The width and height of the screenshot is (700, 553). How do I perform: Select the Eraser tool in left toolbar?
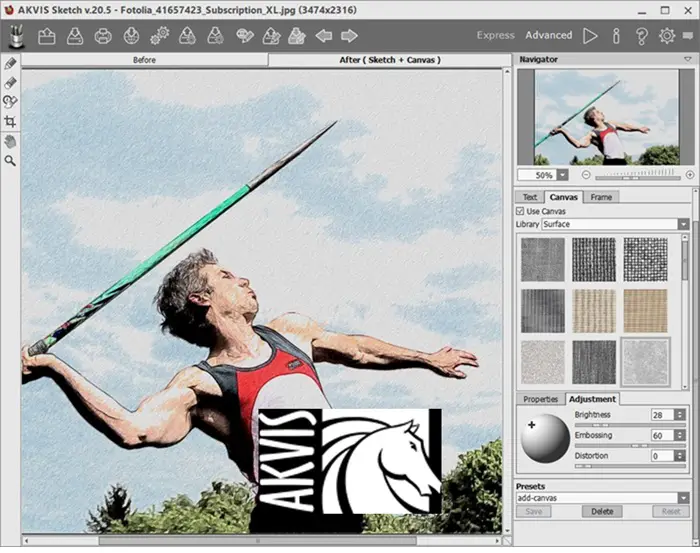click(10, 83)
